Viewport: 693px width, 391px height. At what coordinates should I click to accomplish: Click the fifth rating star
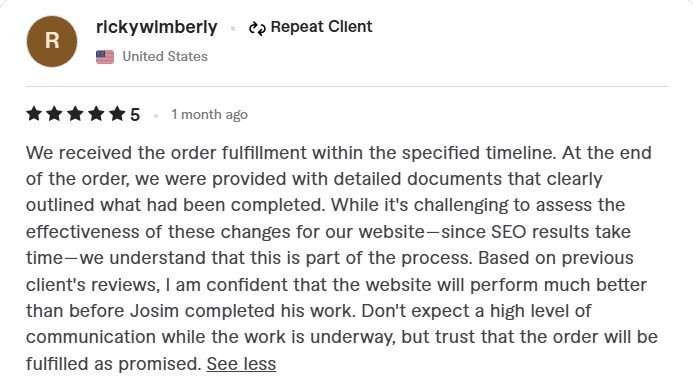(117, 114)
